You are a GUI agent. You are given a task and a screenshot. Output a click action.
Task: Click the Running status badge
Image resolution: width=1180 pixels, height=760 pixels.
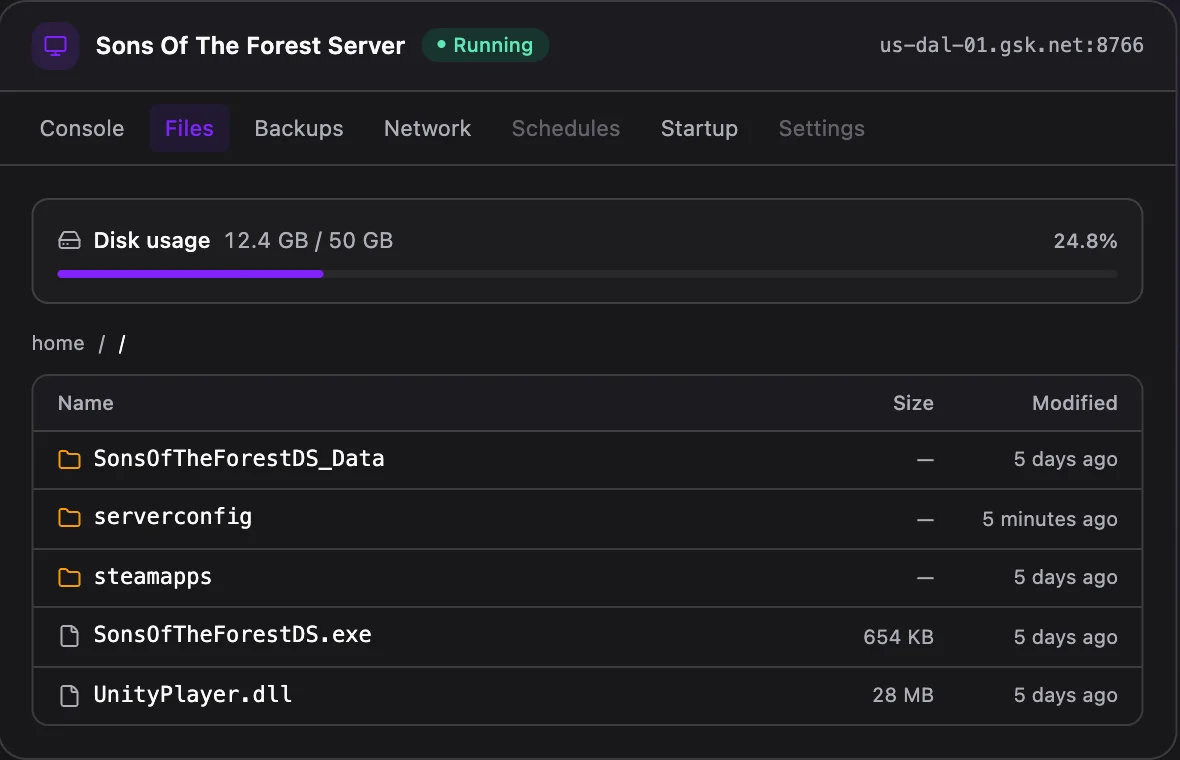tap(485, 45)
